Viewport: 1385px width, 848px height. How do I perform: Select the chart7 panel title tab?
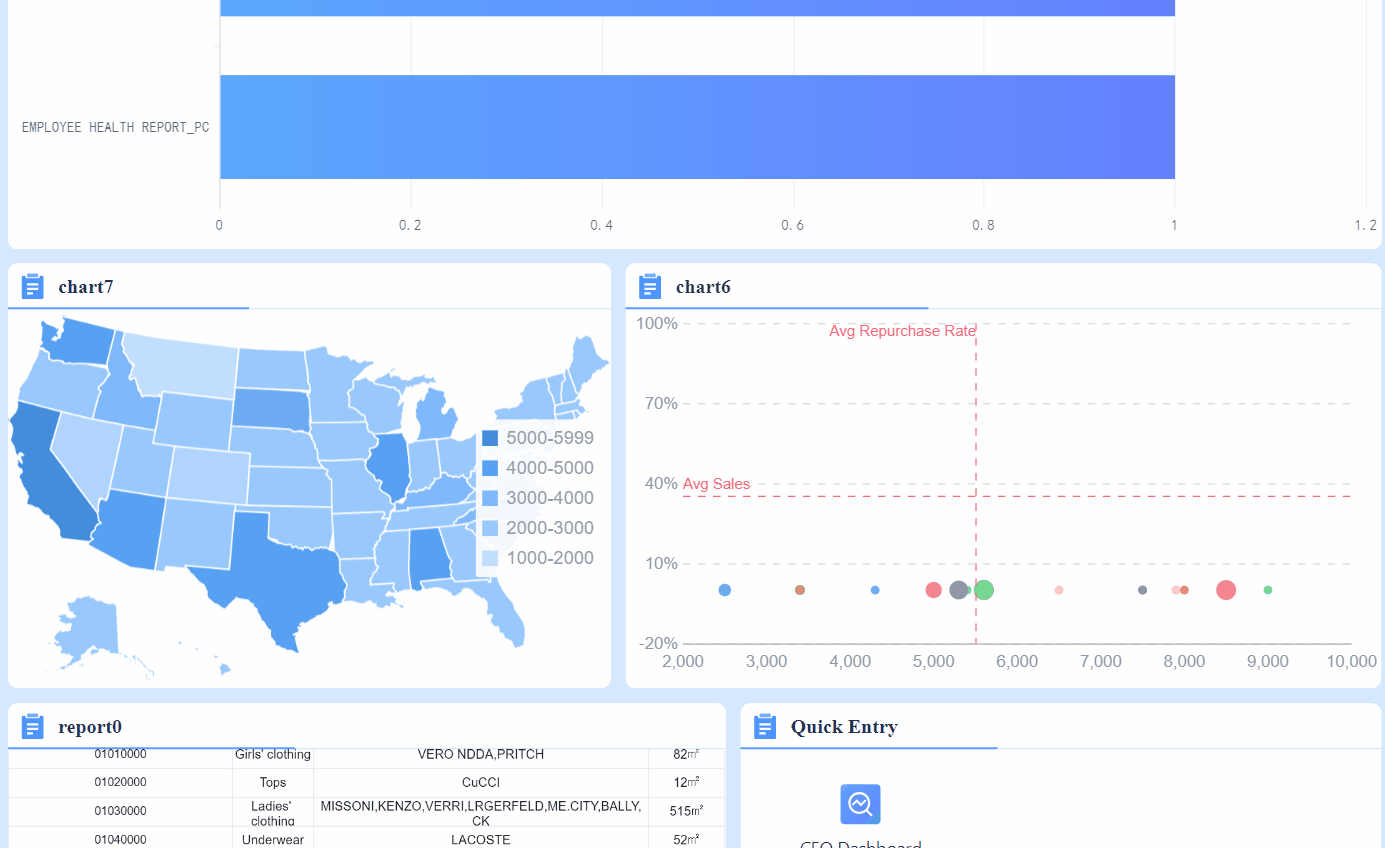pos(85,285)
